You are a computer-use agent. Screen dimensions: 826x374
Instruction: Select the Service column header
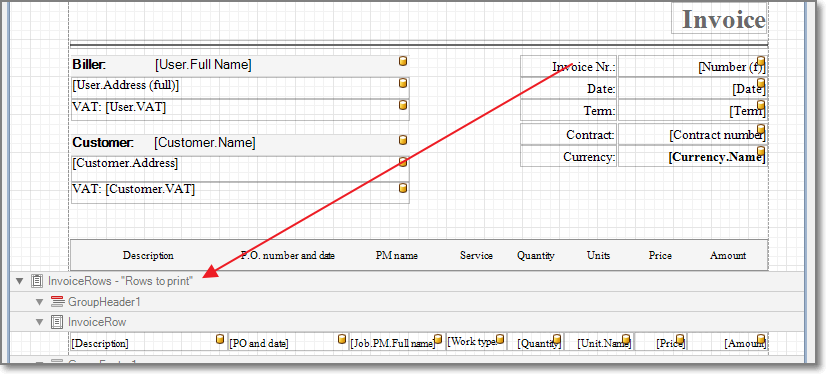coord(476,255)
